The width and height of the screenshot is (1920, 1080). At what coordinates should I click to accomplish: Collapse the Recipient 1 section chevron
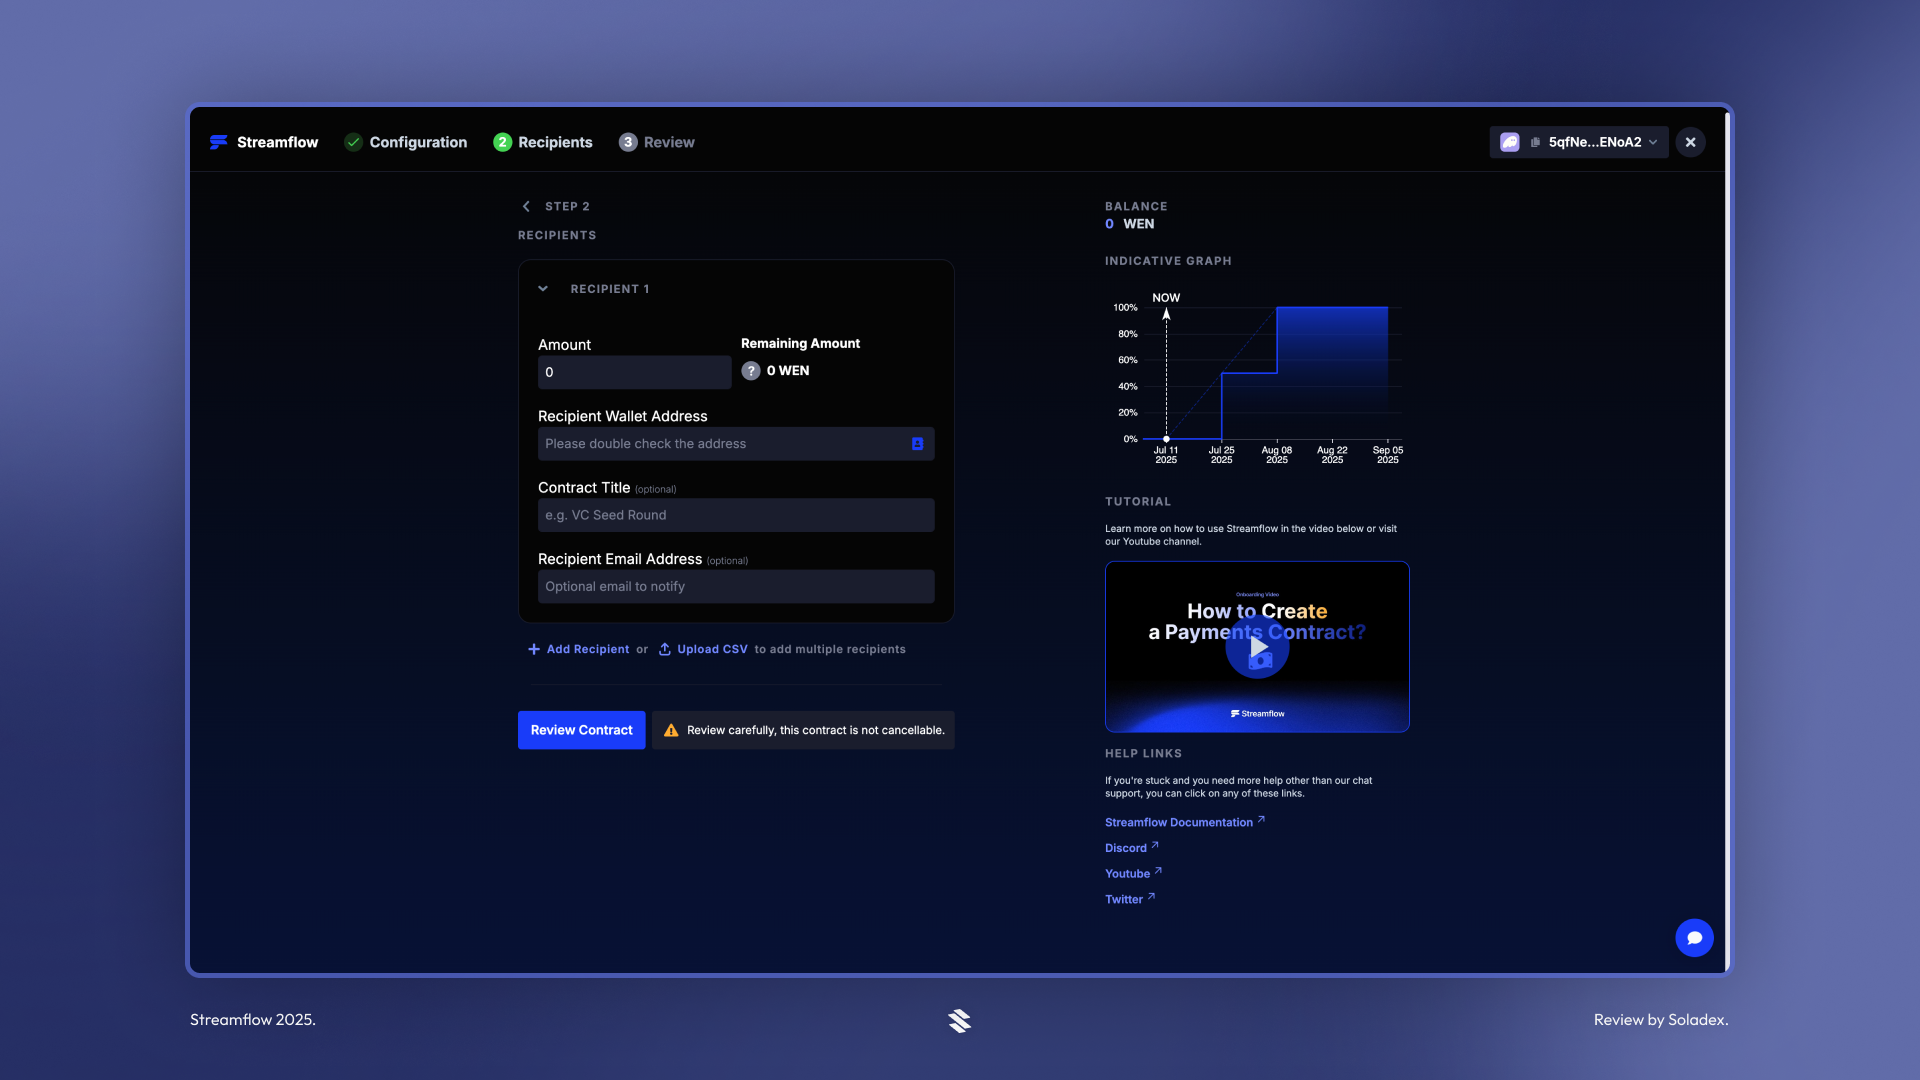pos(543,289)
